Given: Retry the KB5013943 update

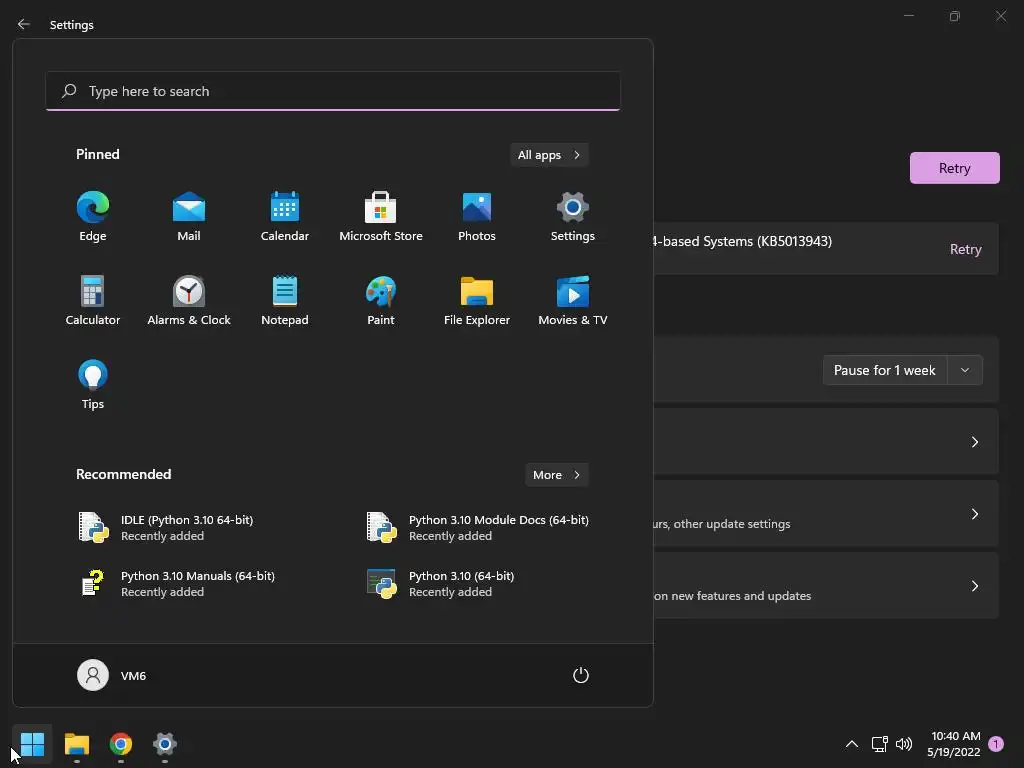Looking at the screenshot, I should pos(965,249).
